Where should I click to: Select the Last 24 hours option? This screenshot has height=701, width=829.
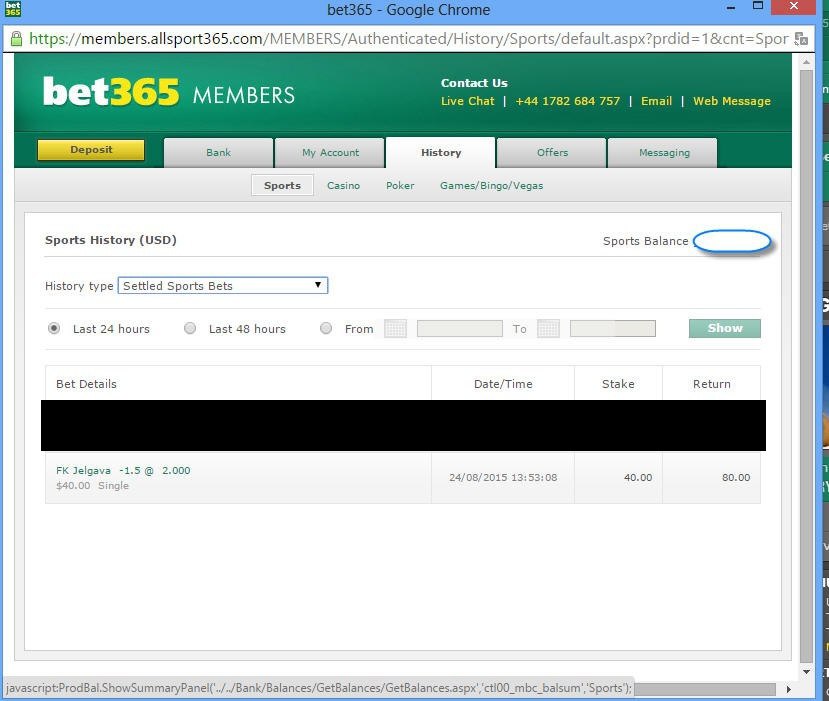[x=54, y=329]
